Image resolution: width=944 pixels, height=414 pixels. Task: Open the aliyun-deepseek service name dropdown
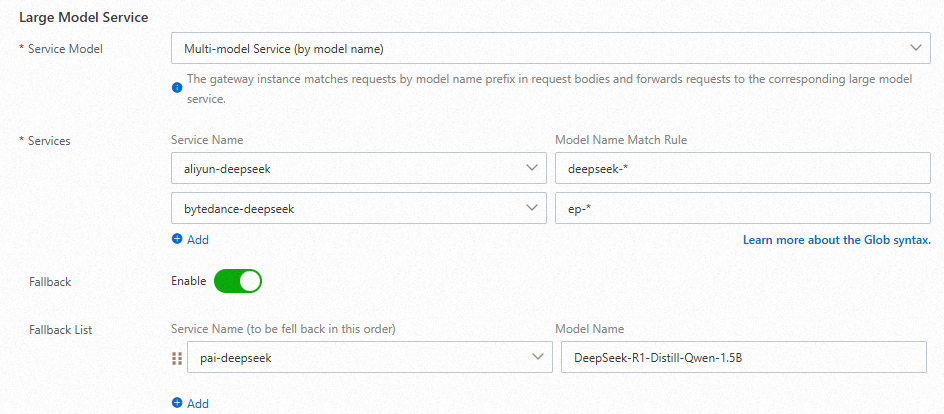350,169
